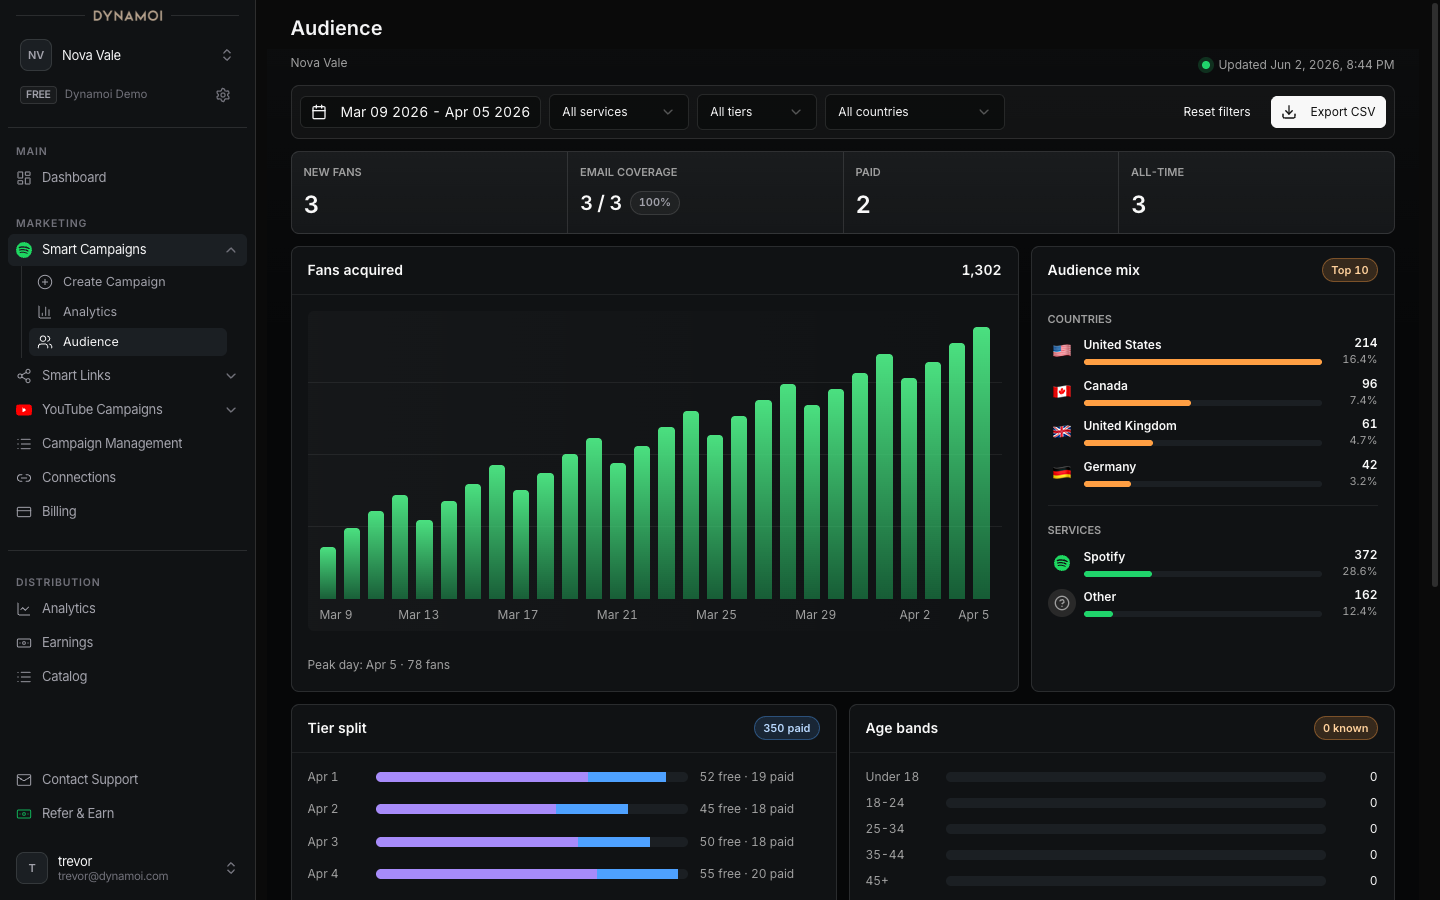
Task: Click the list icon beside Catalog
Action: point(24,677)
